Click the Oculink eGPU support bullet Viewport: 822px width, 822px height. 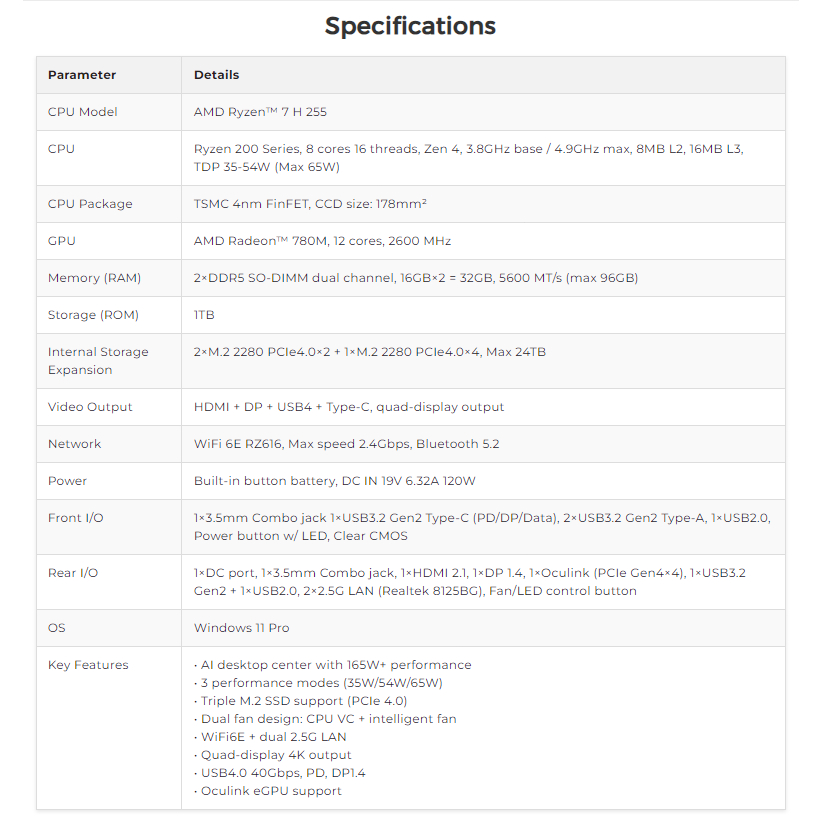[x=268, y=791]
